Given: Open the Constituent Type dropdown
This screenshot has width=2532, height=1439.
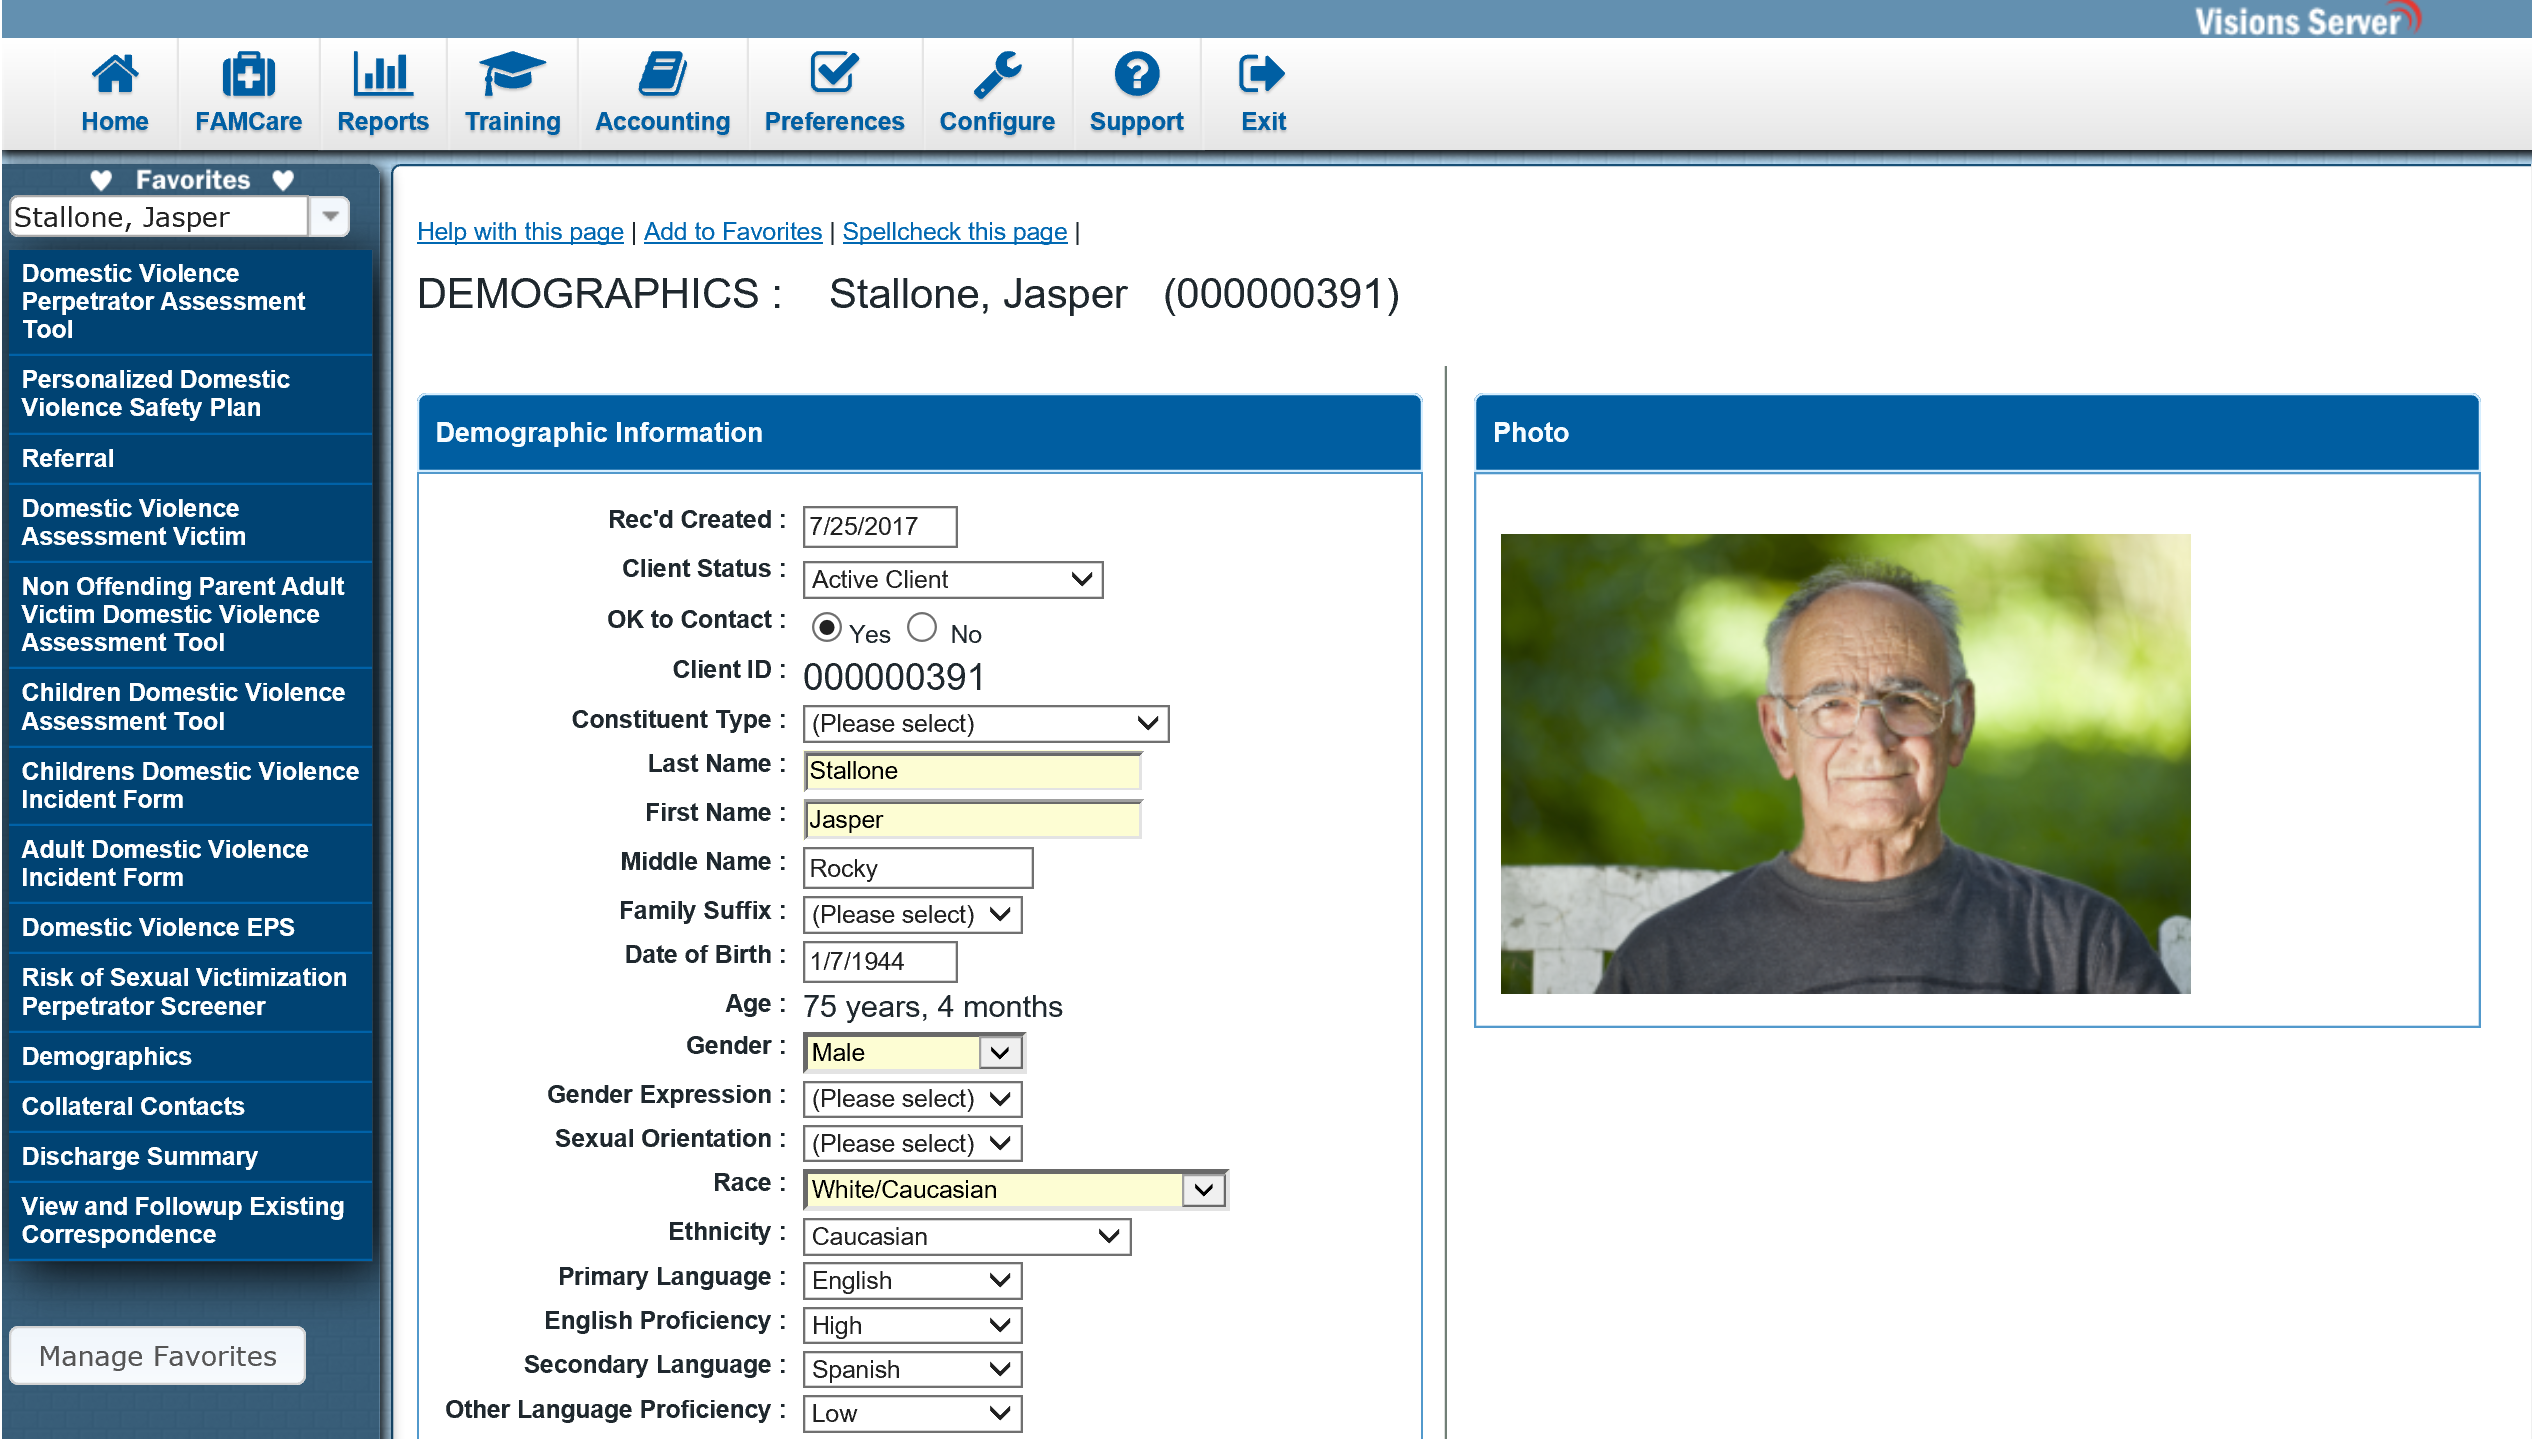Looking at the screenshot, I should pyautogui.click(x=985, y=723).
